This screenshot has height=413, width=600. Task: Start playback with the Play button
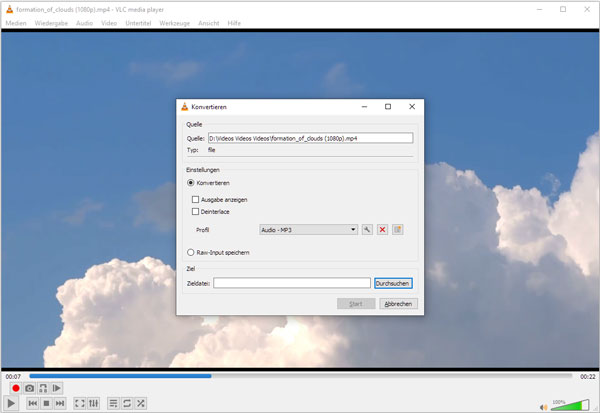11,403
